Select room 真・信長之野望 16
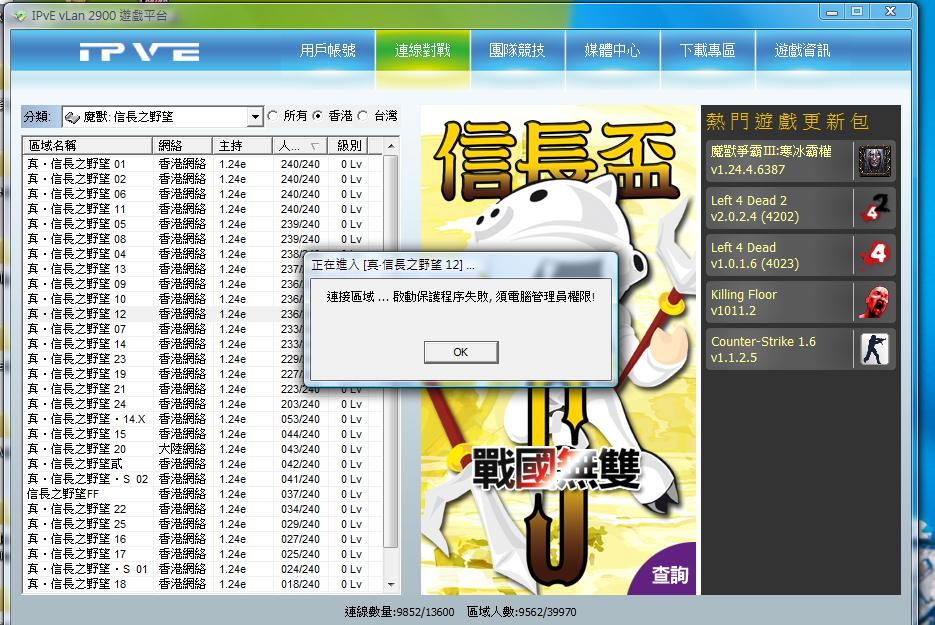935x625 pixels. click(x=203, y=539)
